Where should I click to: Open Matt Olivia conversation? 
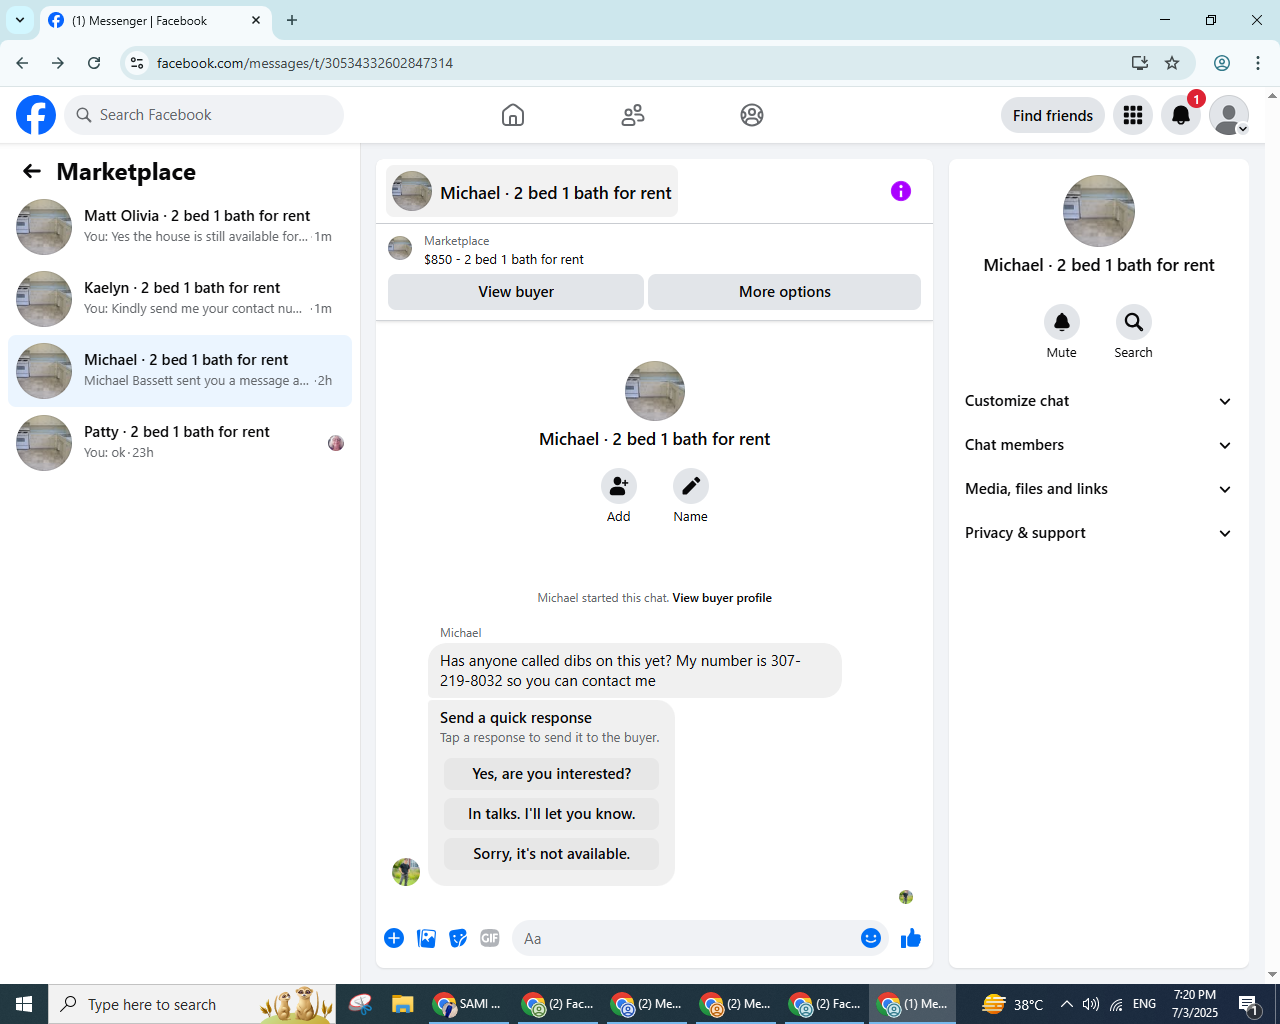(x=180, y=227)
